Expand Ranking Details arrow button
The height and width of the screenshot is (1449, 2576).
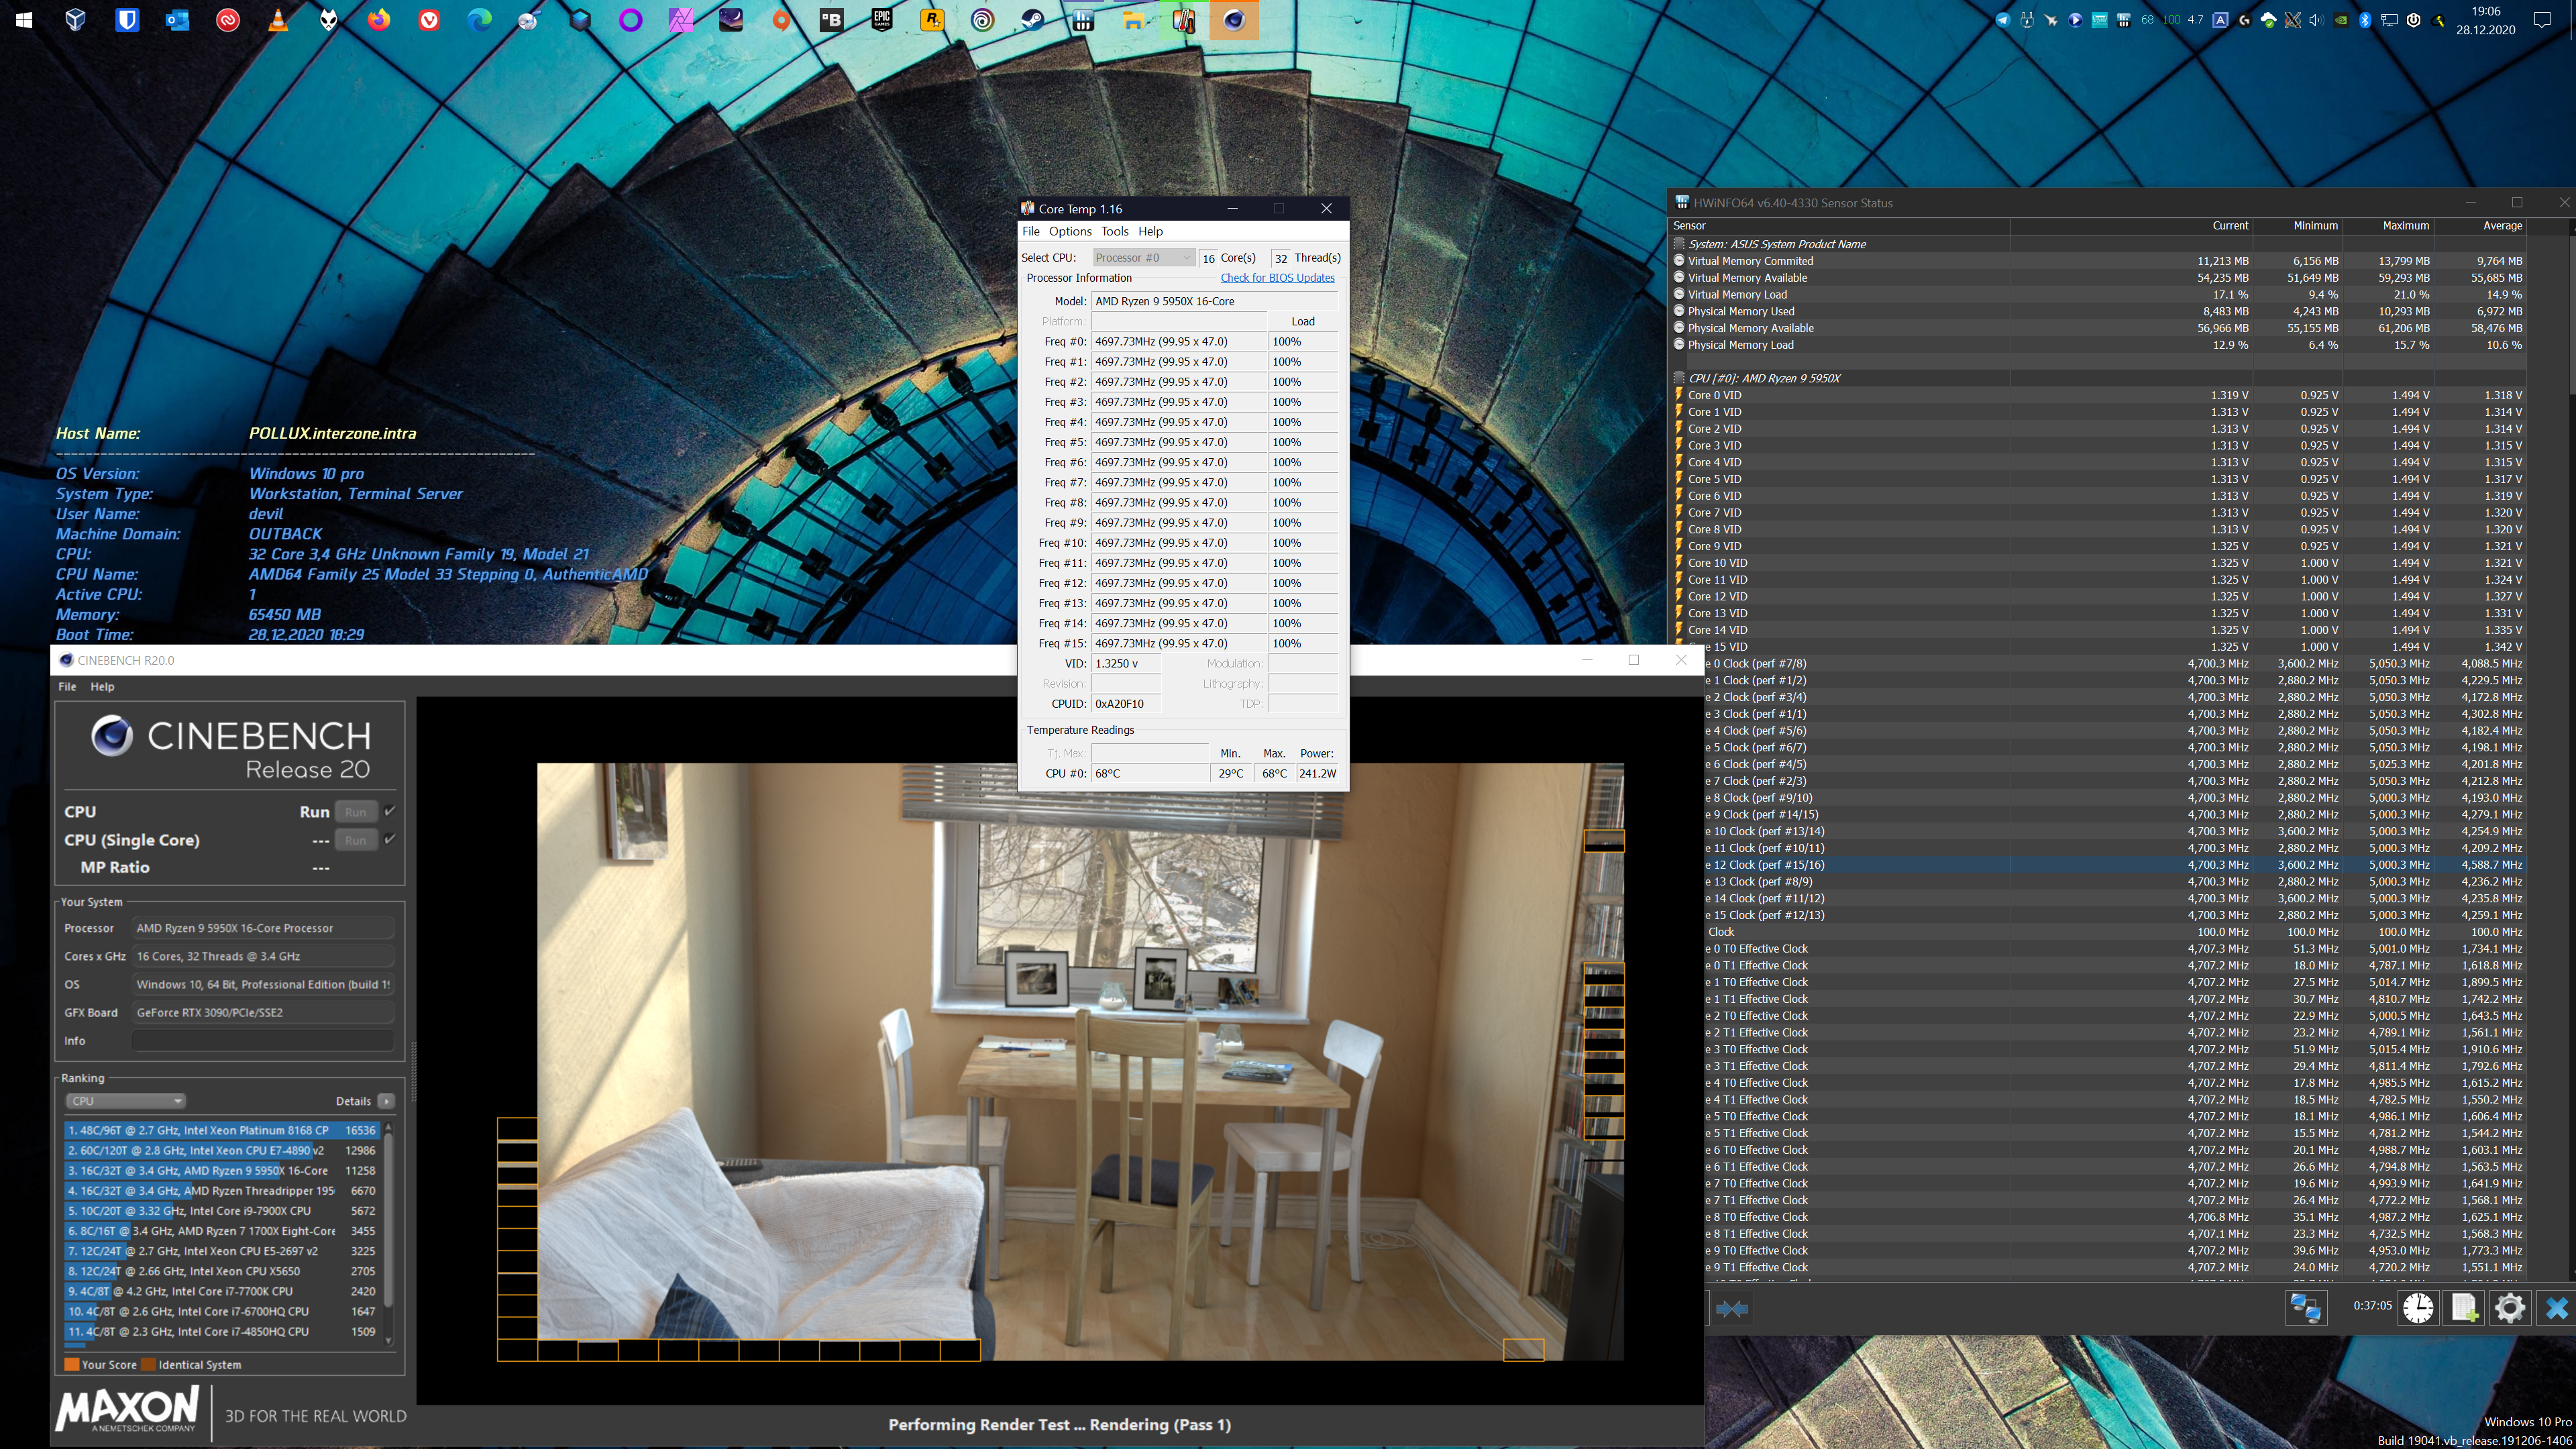pos(386,1101)
